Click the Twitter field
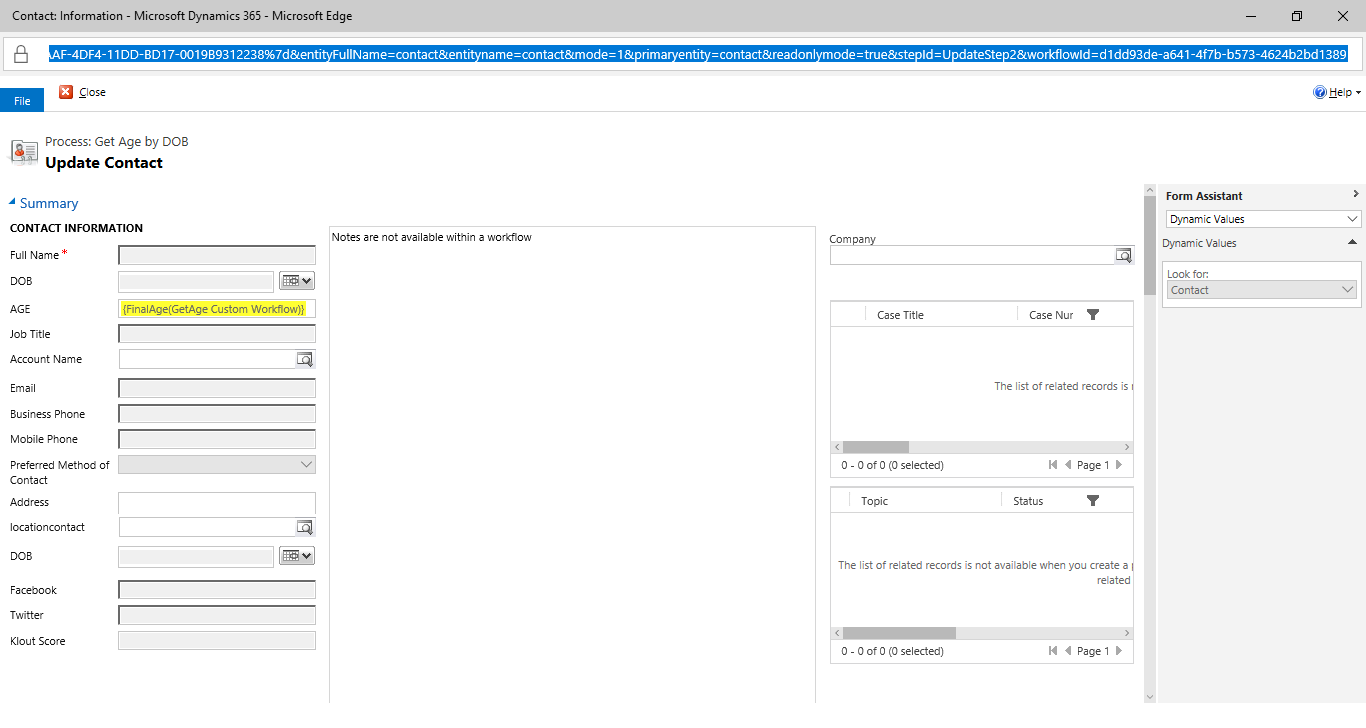This screenshot has height=728, width=1366. (x=217, y=615)
